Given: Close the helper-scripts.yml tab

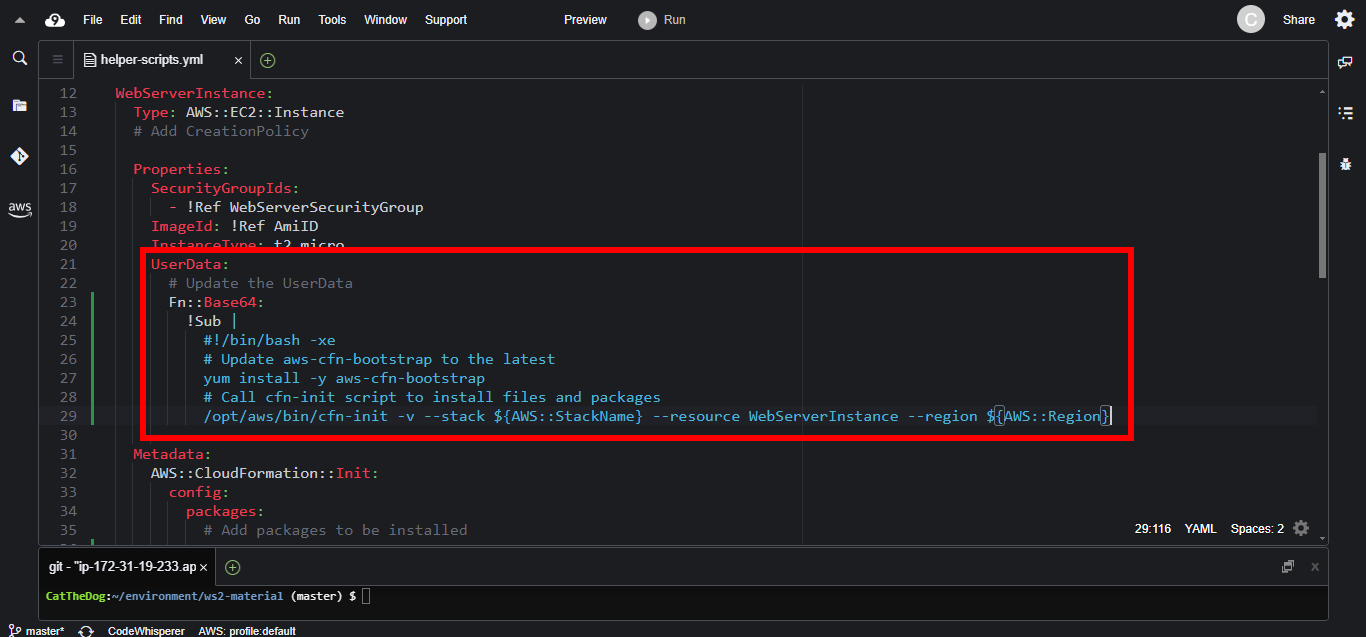Looking at the screenshot, I should coord(238,60).
